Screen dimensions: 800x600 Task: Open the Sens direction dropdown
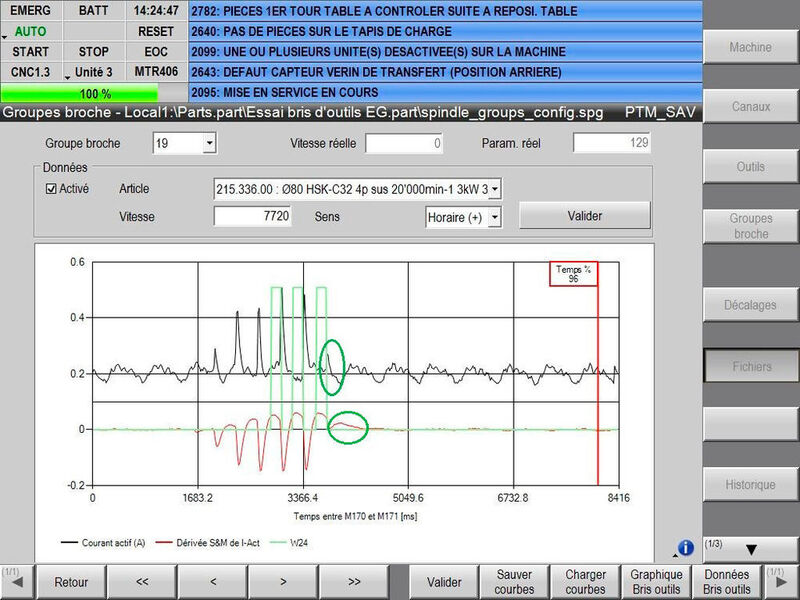click(494, 217)
